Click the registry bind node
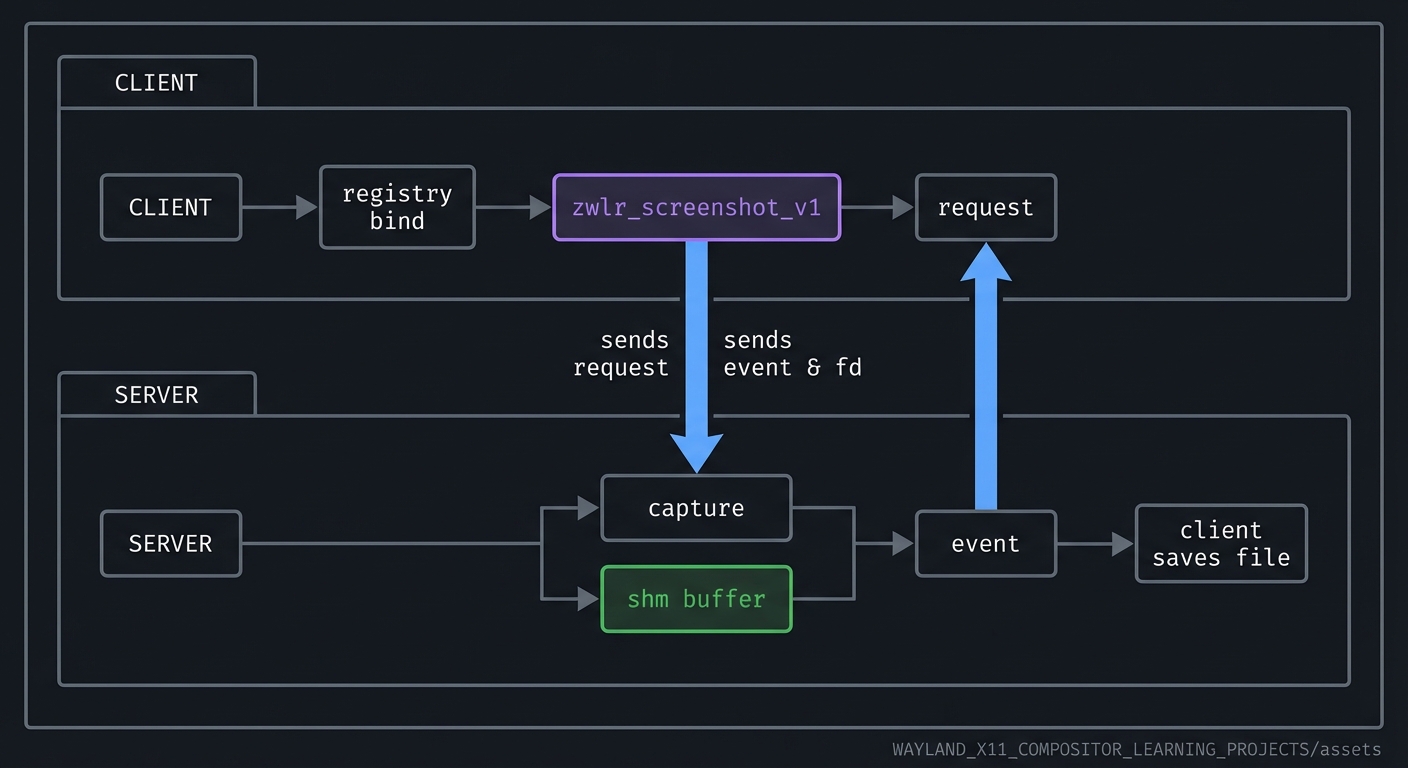The height and width of the screenshot is (768, 1408). click(397, 207)
